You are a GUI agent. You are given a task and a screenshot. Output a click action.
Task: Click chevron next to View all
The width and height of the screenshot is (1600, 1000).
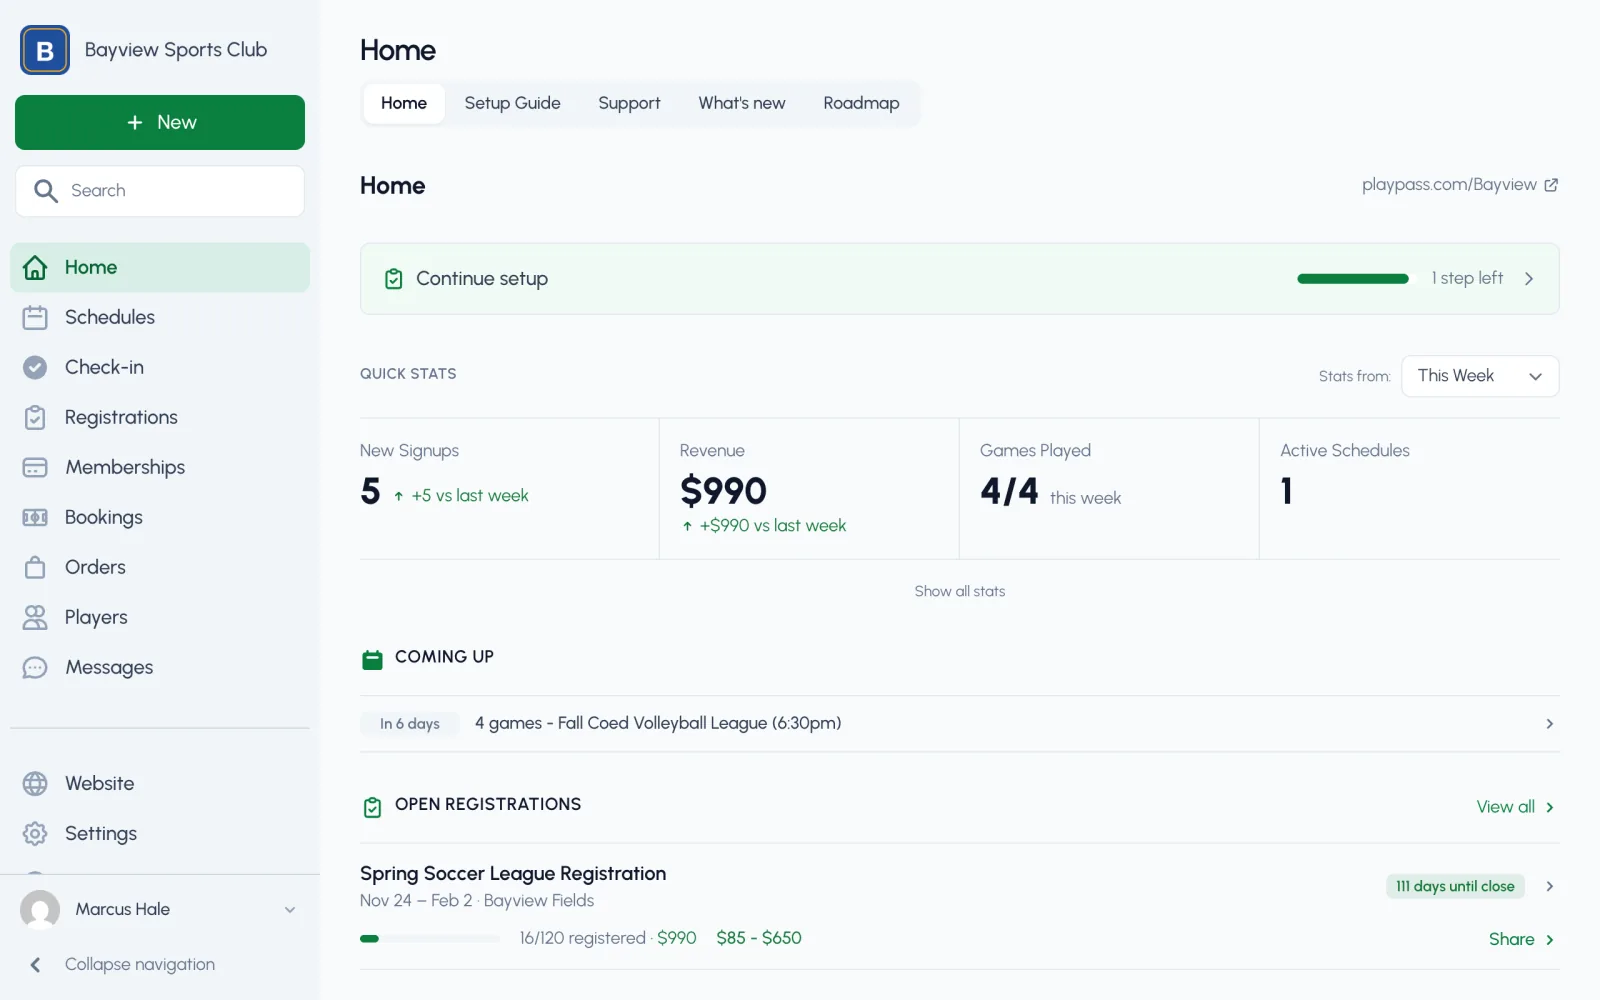1549,807
